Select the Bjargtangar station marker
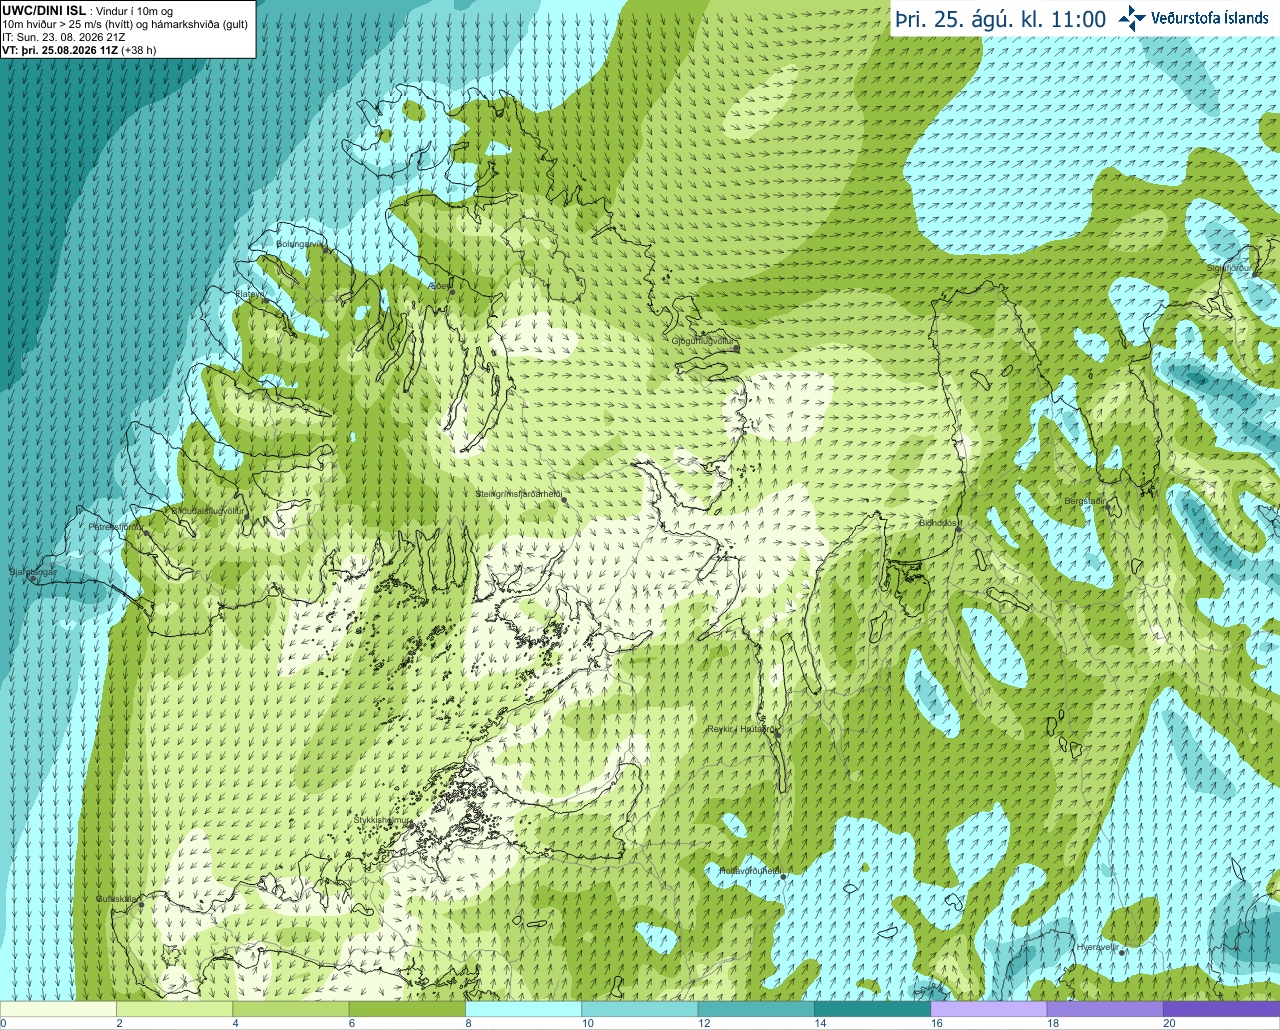Screen dimensions: 1280x1030 click(33, 579)
